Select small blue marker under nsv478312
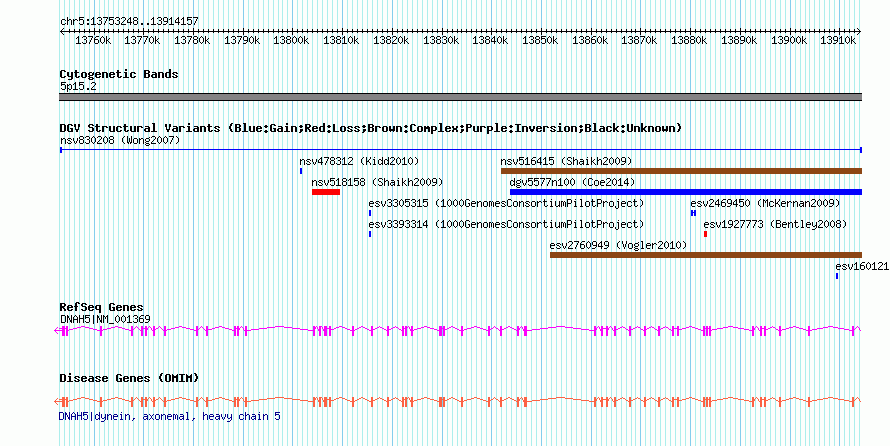The height and width of the screenshot is (446, 890). pos(301,171)
